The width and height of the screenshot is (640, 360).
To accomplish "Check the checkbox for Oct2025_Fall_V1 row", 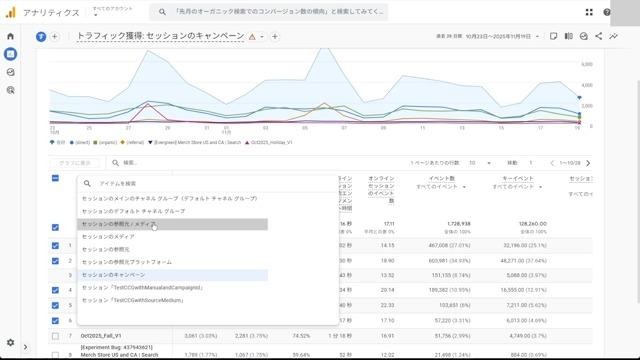I will [x=56, y=336].
